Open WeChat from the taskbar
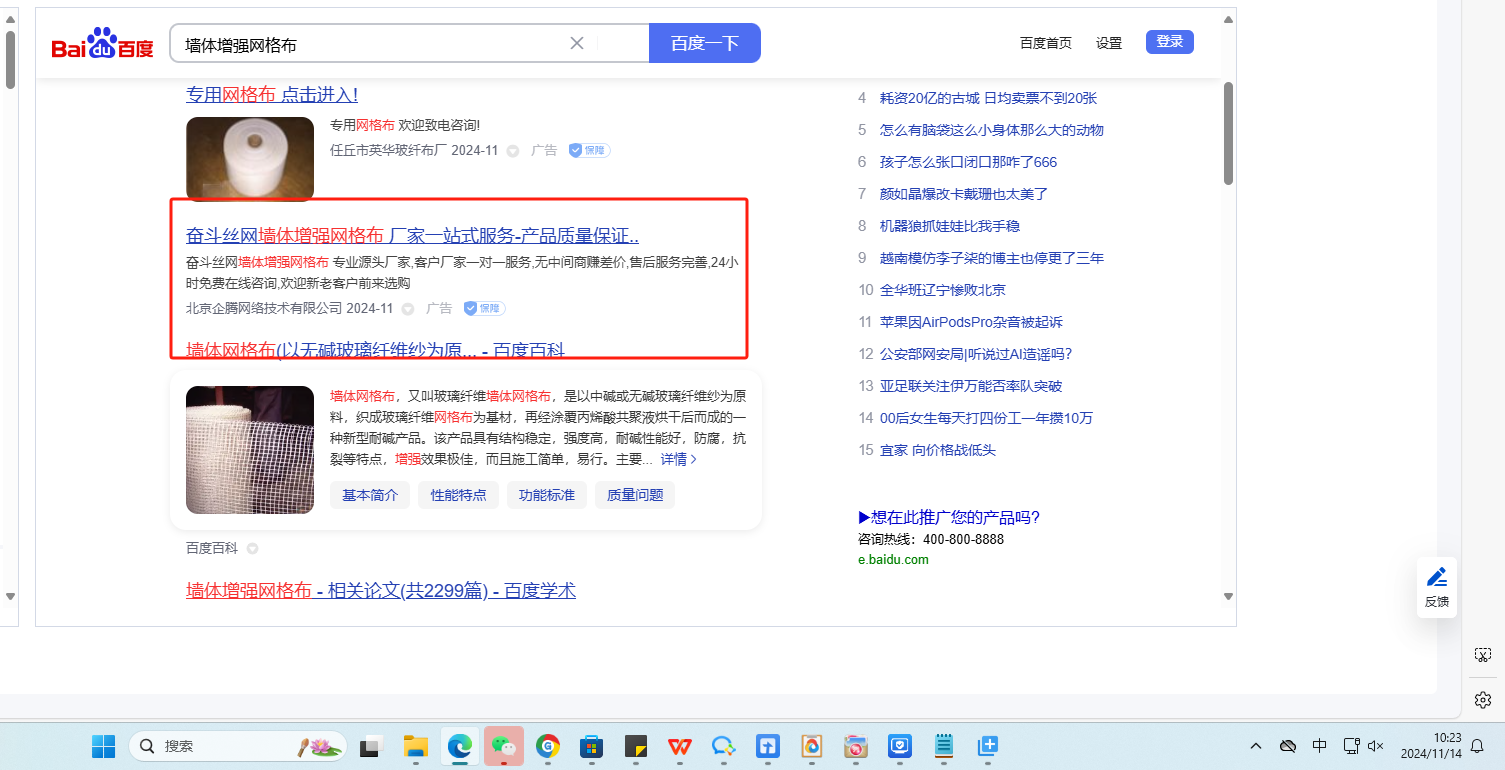 (x=504, y=746)
